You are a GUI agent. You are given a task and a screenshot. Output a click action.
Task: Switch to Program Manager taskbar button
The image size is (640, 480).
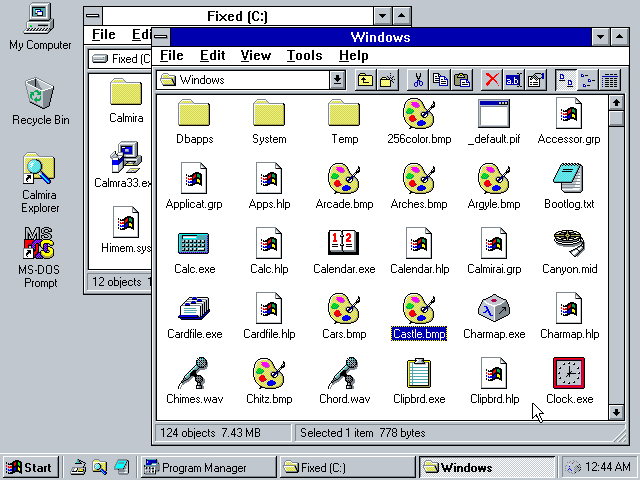(209, 467)
